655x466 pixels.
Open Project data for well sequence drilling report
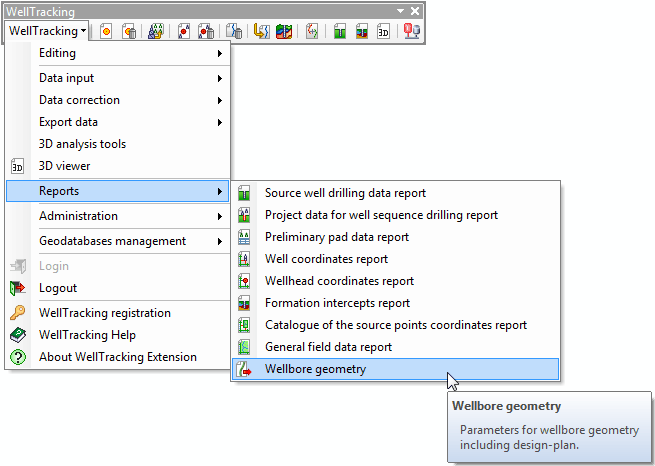click(396, 215)
